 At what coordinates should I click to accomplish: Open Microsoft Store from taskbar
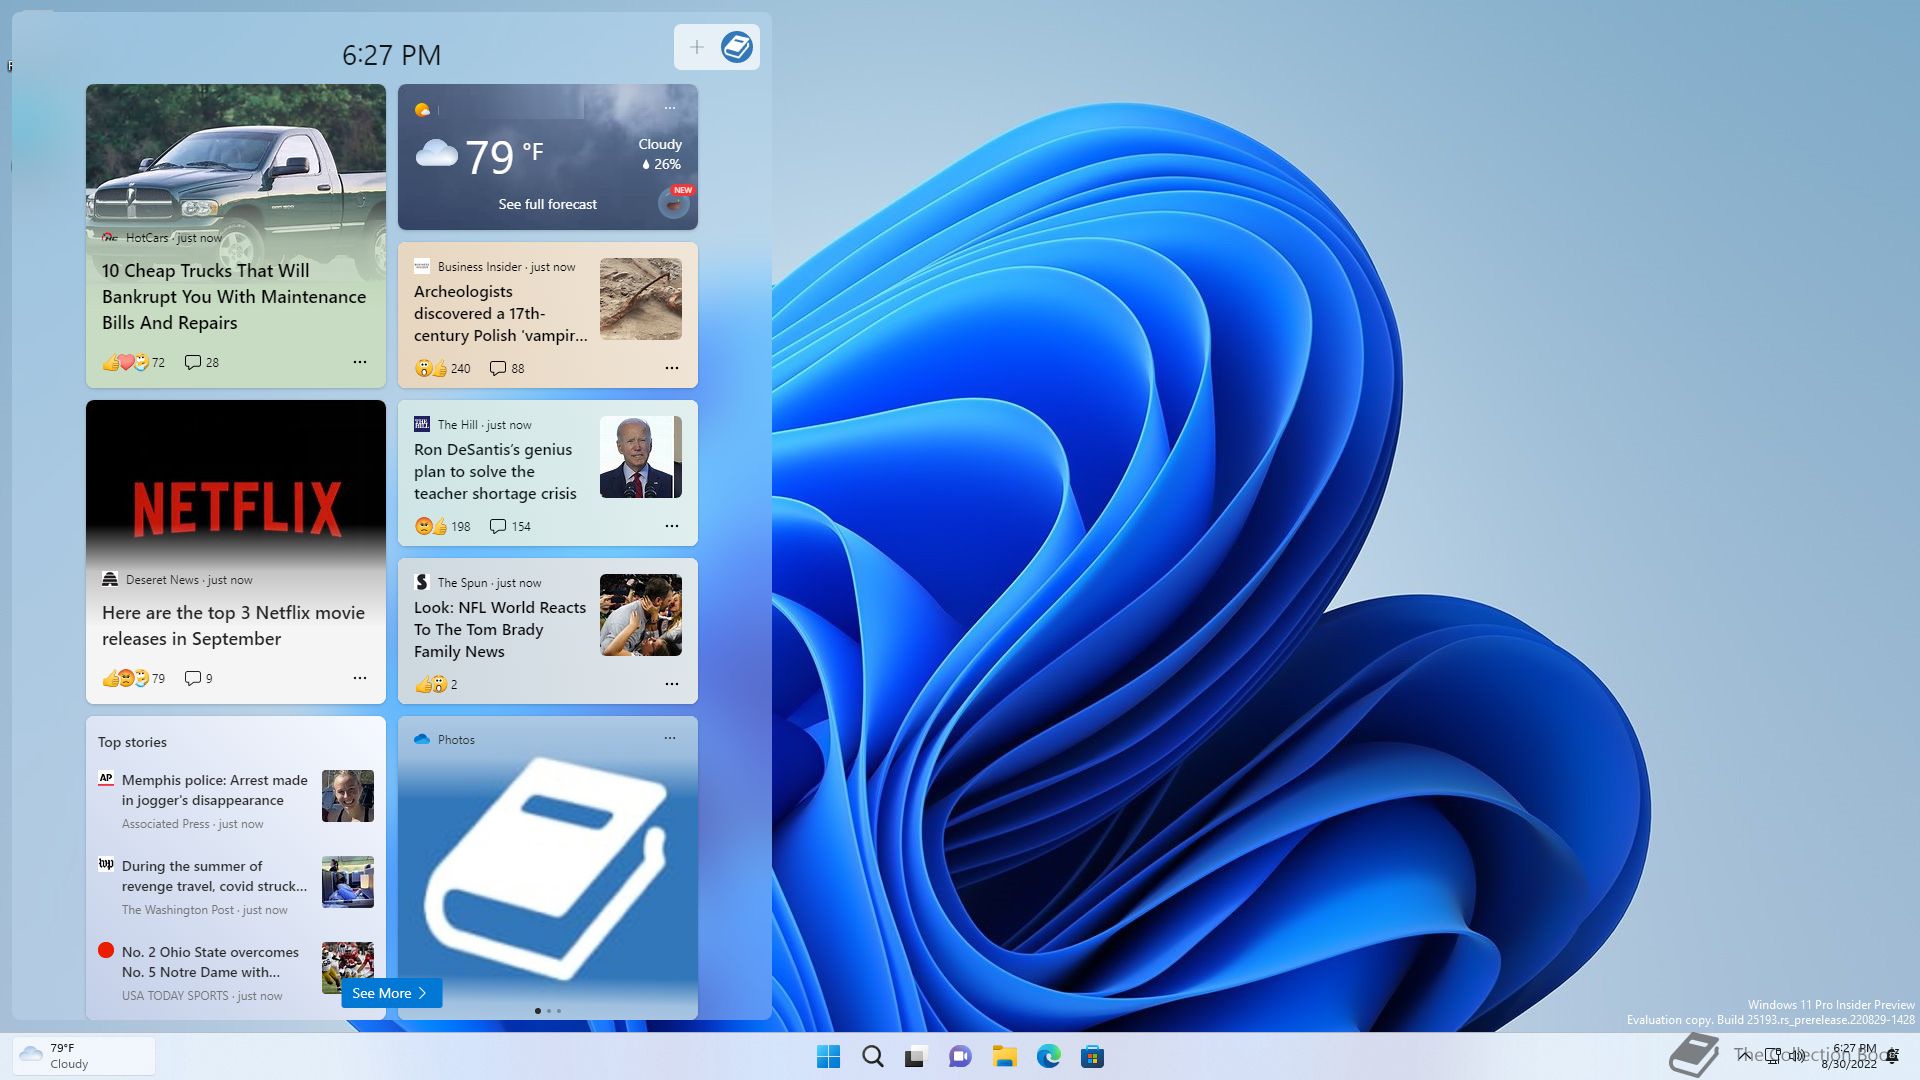(x=1092, y=1056)
